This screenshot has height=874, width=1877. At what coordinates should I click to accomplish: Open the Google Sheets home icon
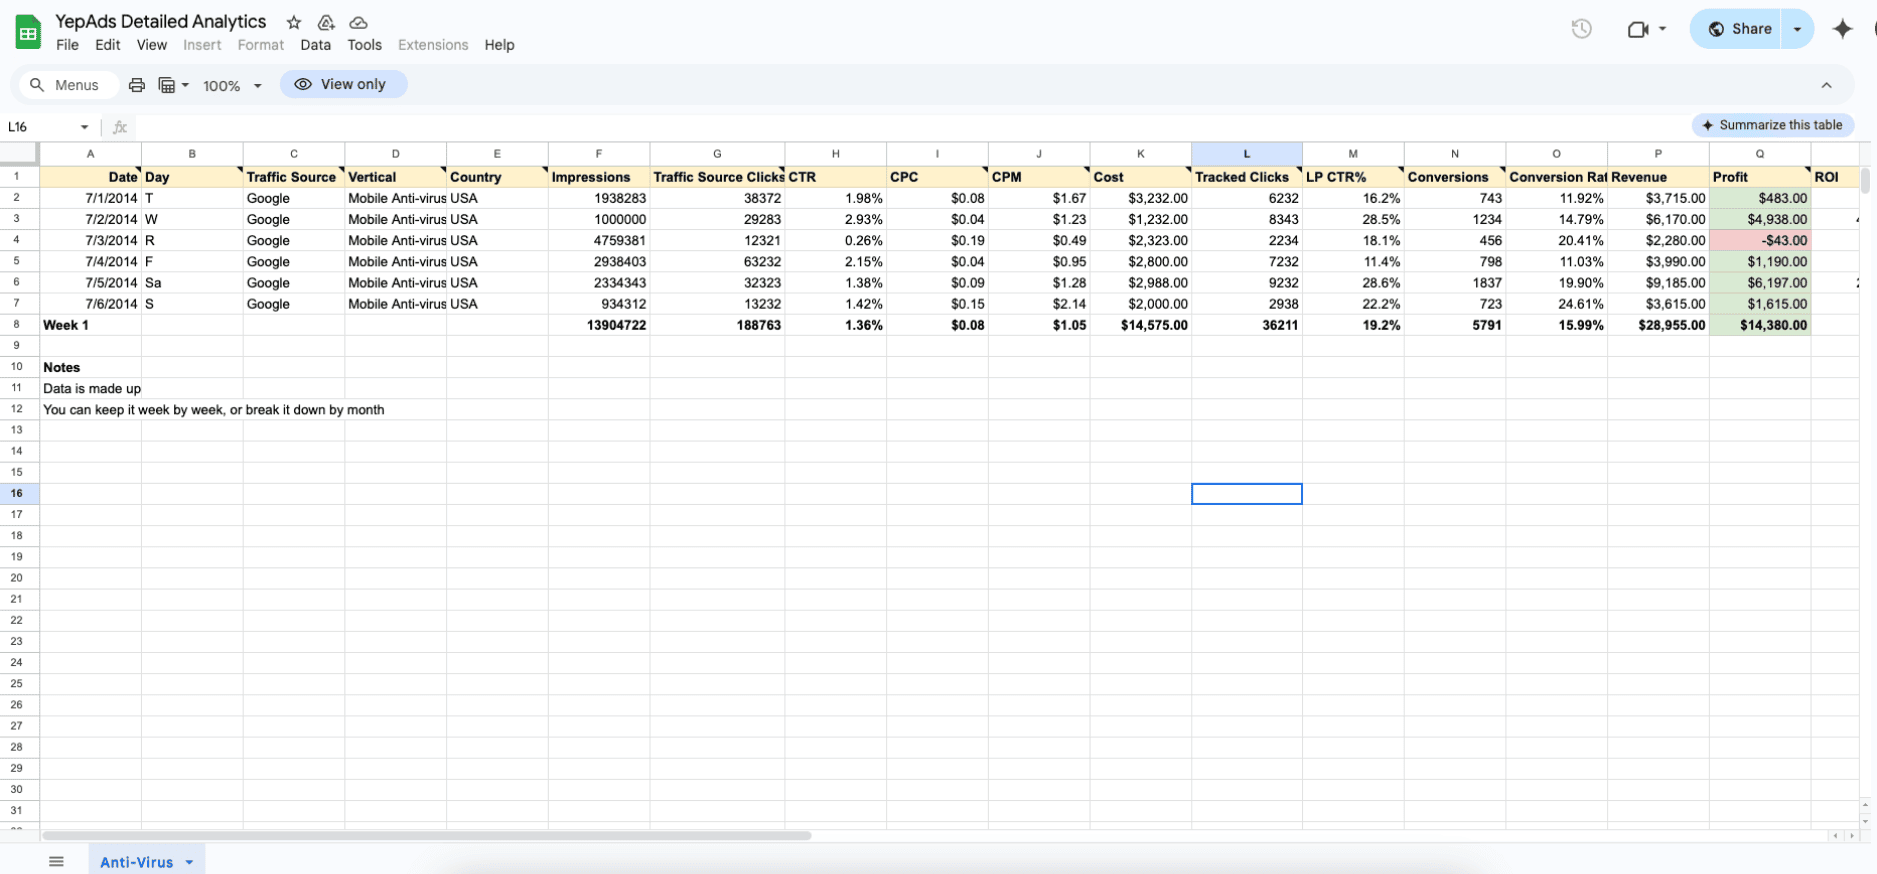coord(28,32)
